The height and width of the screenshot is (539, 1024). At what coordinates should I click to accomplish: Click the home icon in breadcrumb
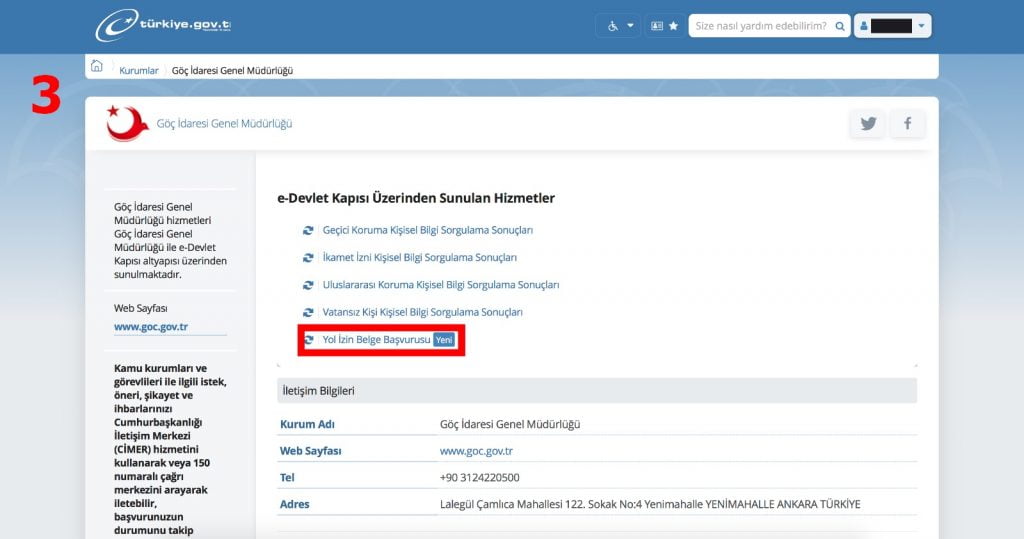point(97,66)
